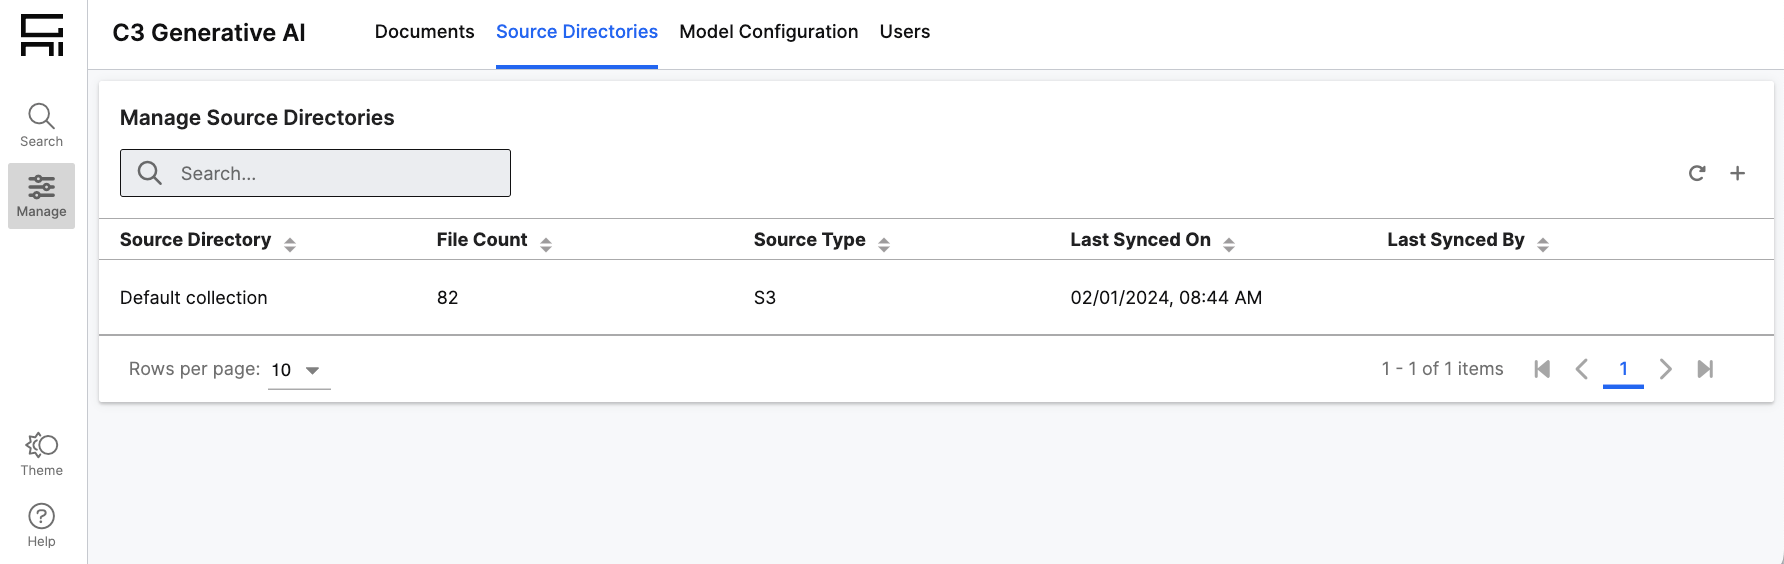
Task: Sort by Source Type column arrows
Action: (x=884, y=244)
